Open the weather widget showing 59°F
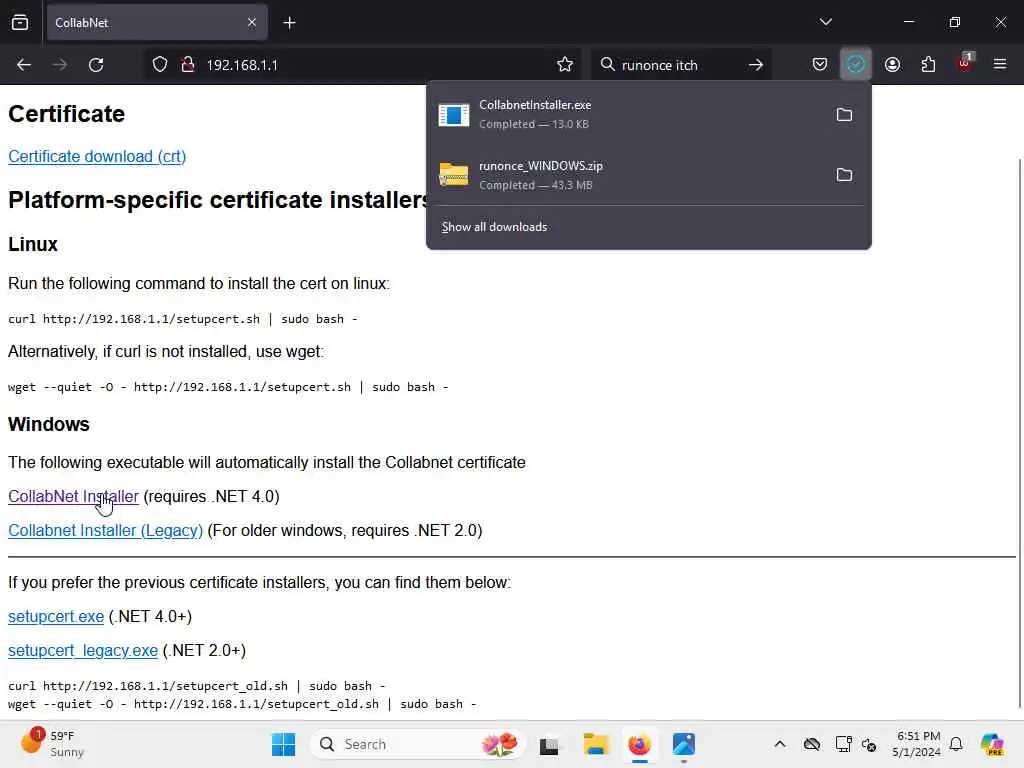1024x768 pixels. point(52,744)
